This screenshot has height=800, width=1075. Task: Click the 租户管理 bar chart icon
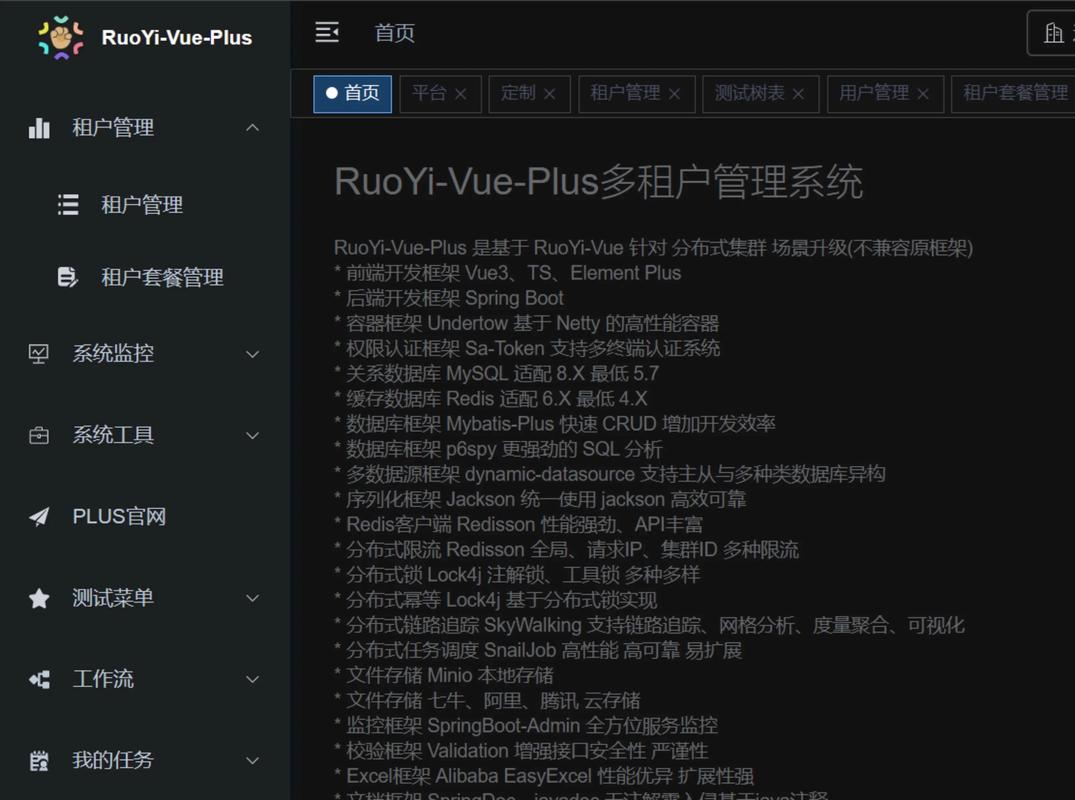[x=39, y=128]
